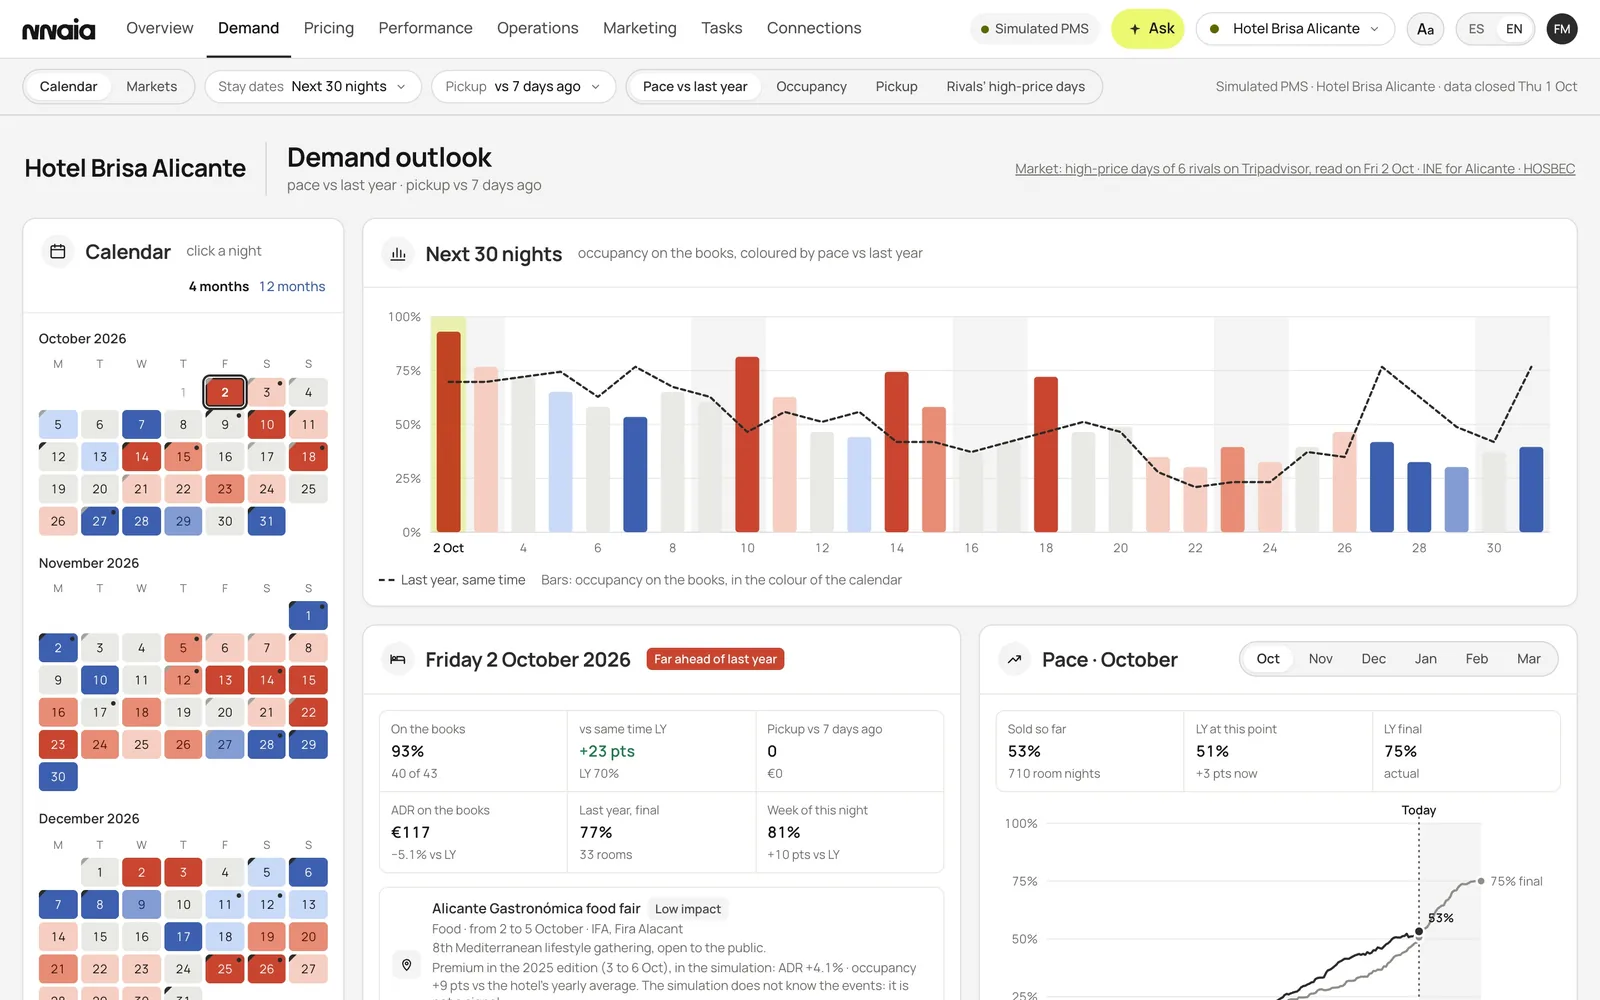This screenshot has height=1000, width=1600.
Task: Select the Occupancy colour mode
Action: point(811,87)
